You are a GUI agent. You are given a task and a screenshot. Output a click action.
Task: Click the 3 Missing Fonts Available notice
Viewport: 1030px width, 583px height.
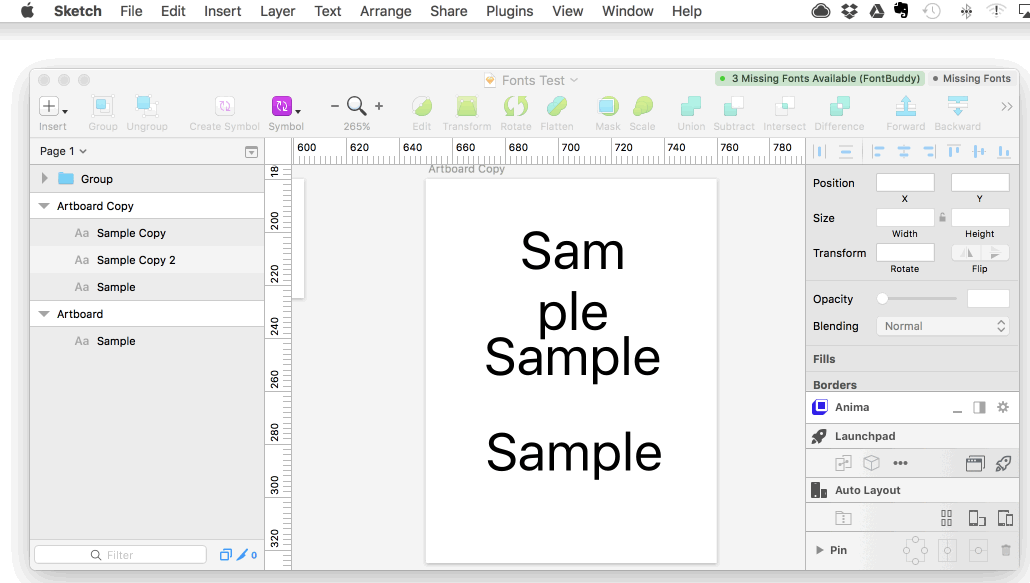point(819,78)
